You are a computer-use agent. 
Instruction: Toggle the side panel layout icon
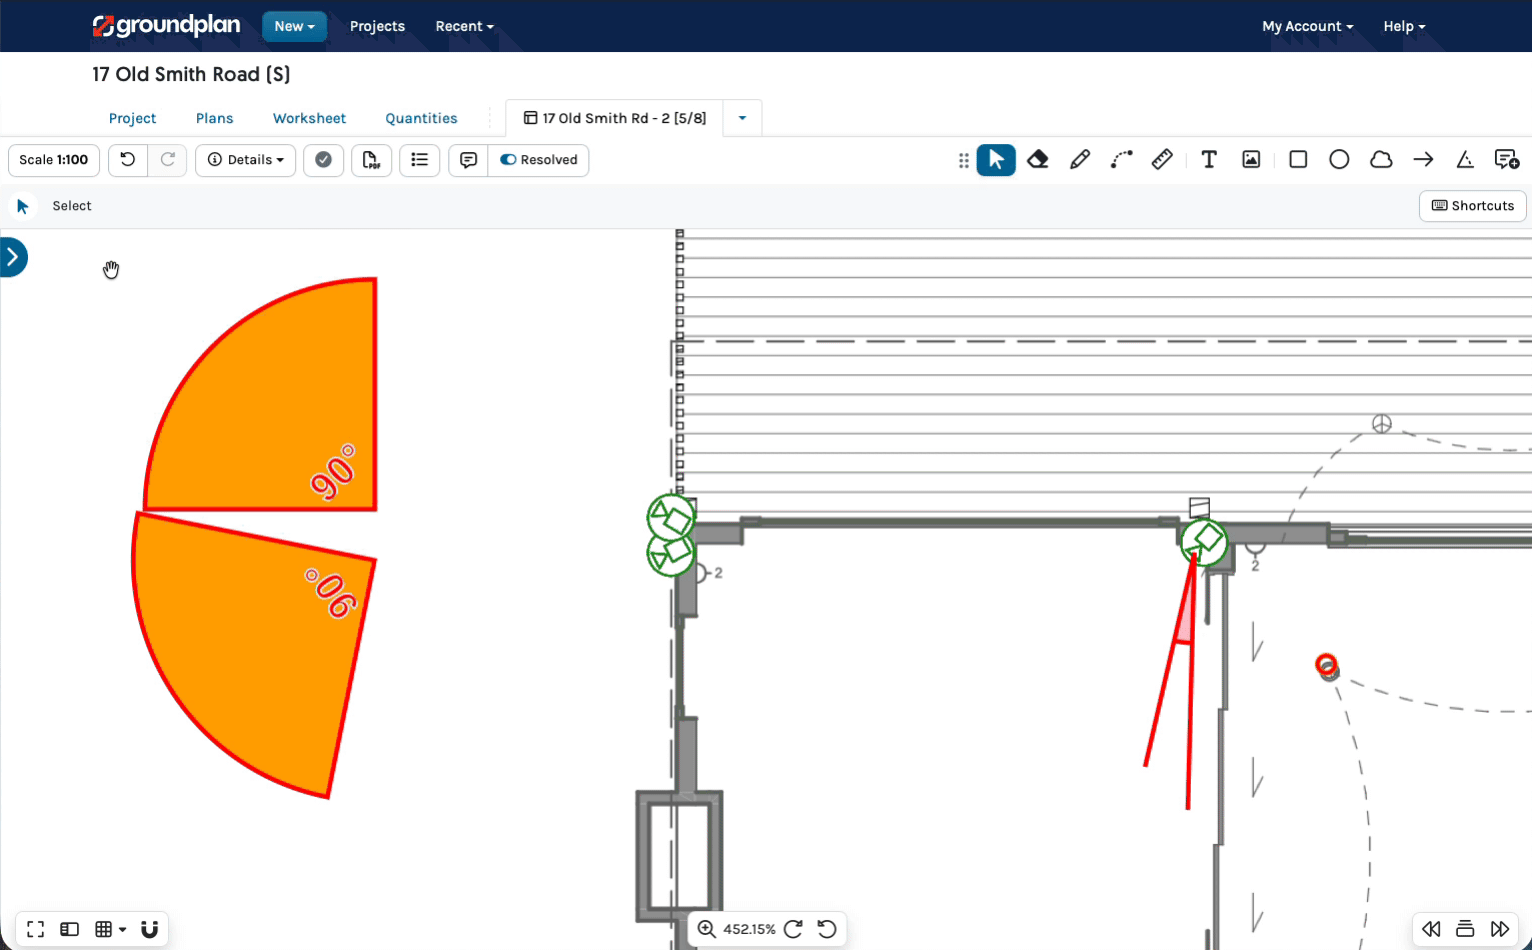click(69, 929)
